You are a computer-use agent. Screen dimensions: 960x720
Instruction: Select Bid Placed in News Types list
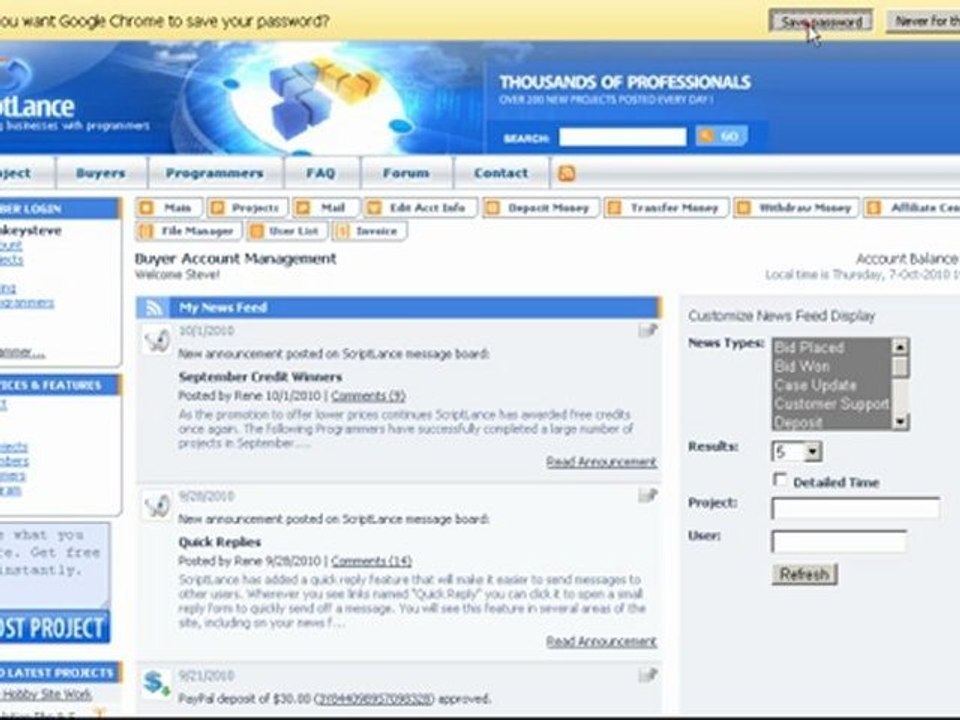830,348
